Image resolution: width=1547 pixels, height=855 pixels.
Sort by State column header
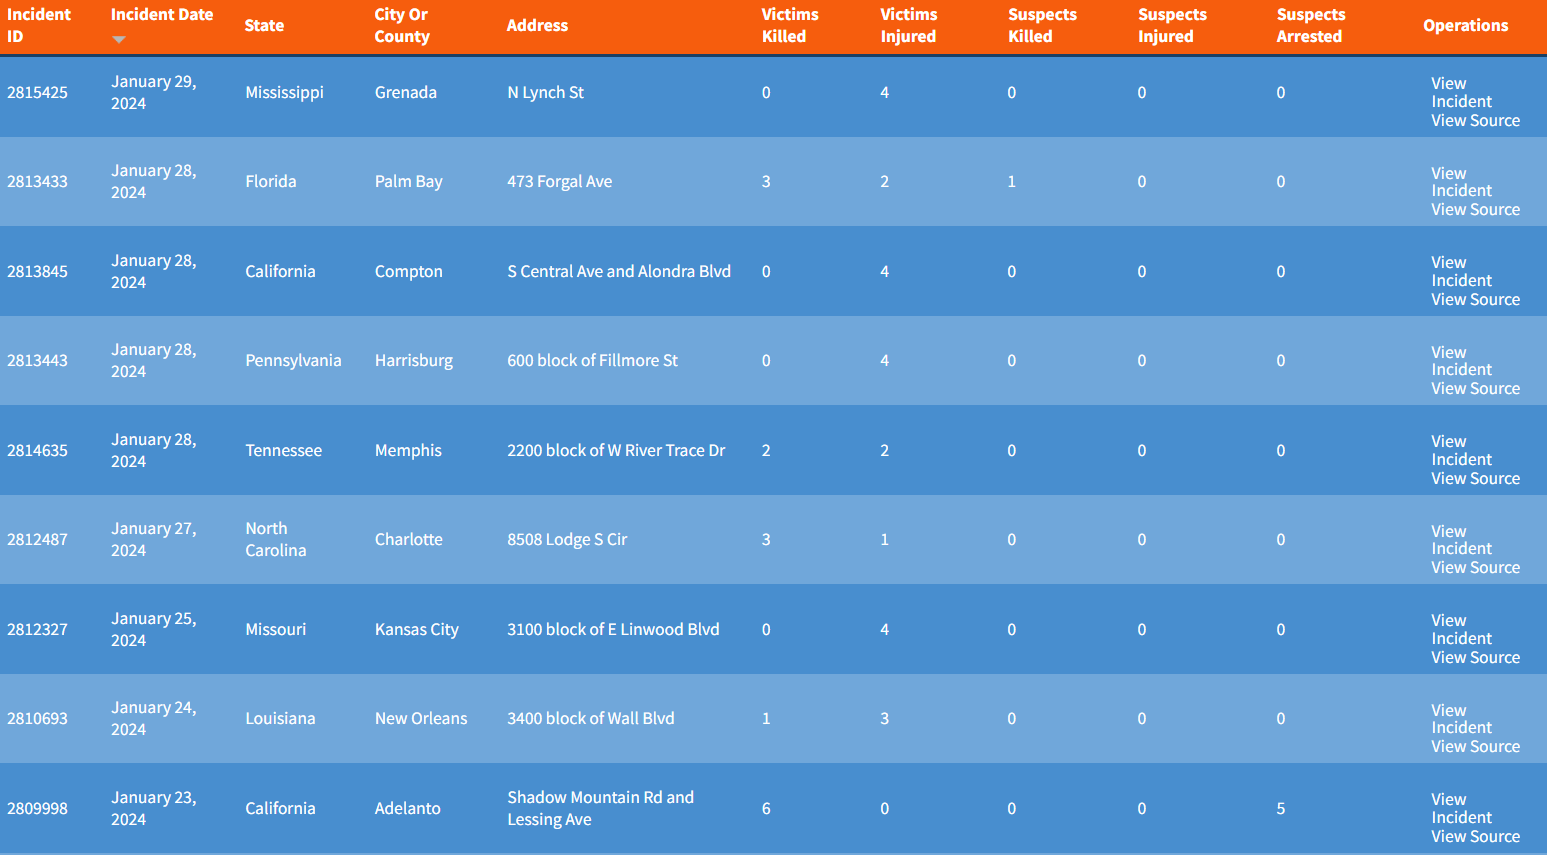264,25
